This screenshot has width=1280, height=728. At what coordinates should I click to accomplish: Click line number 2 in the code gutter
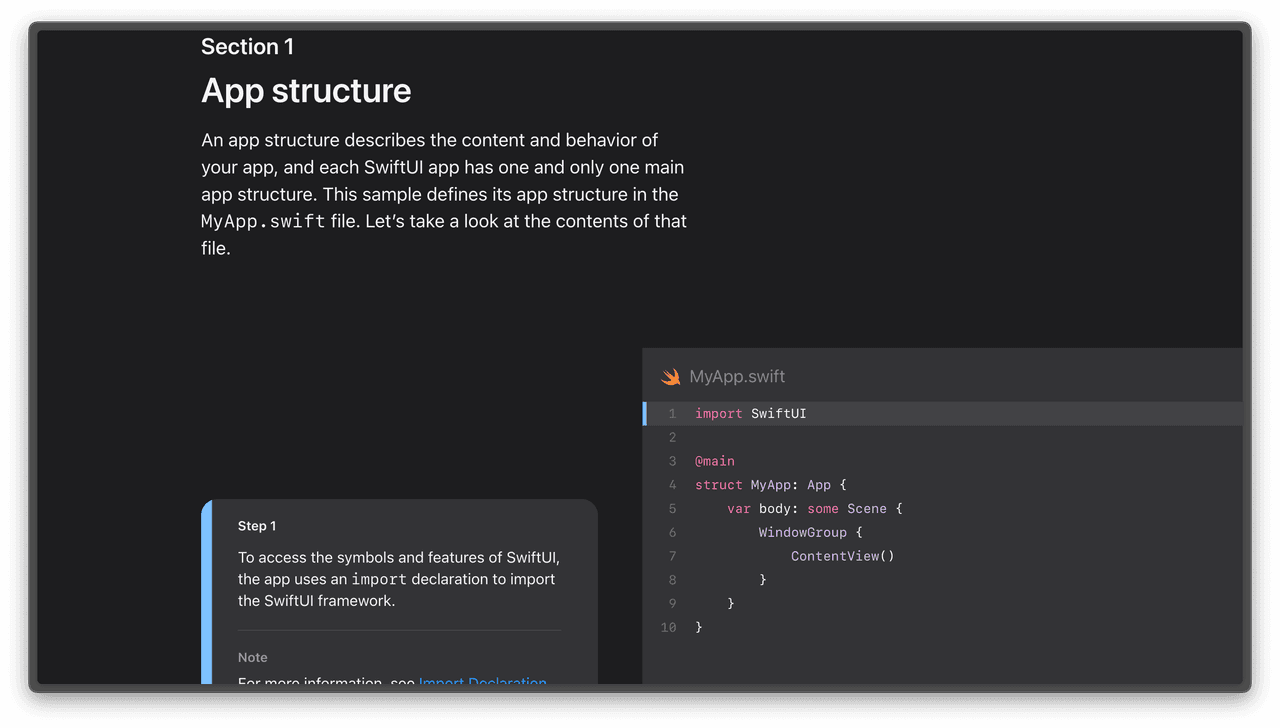672,438
